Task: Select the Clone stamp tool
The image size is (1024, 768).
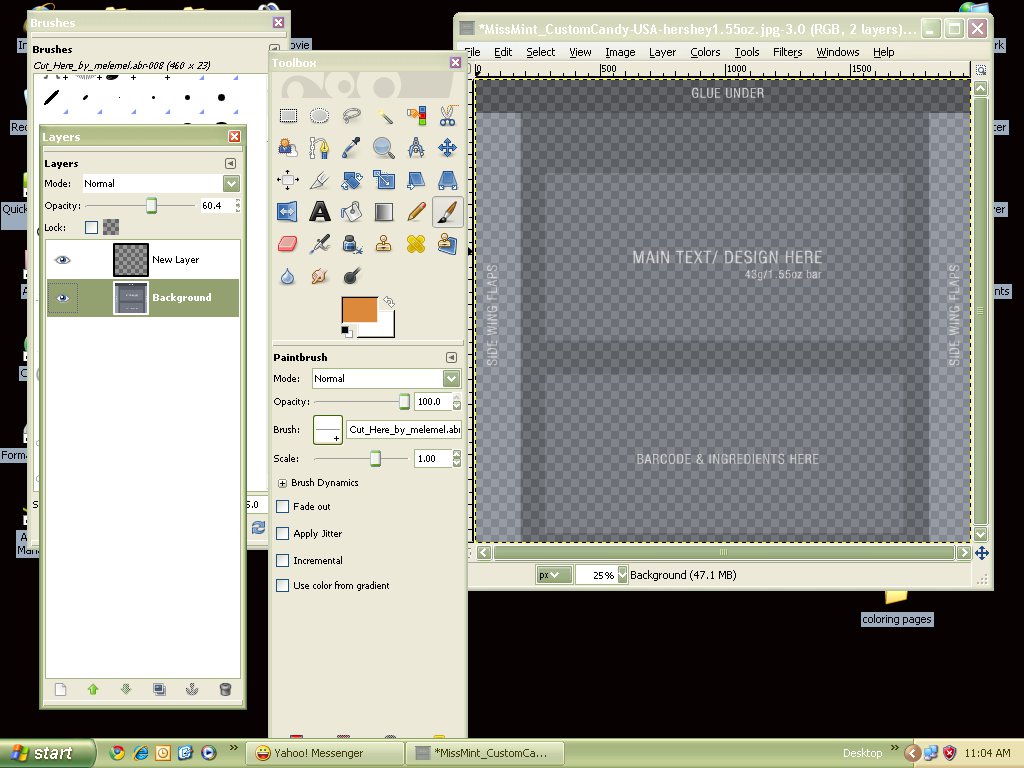Action: click(384, 244)
